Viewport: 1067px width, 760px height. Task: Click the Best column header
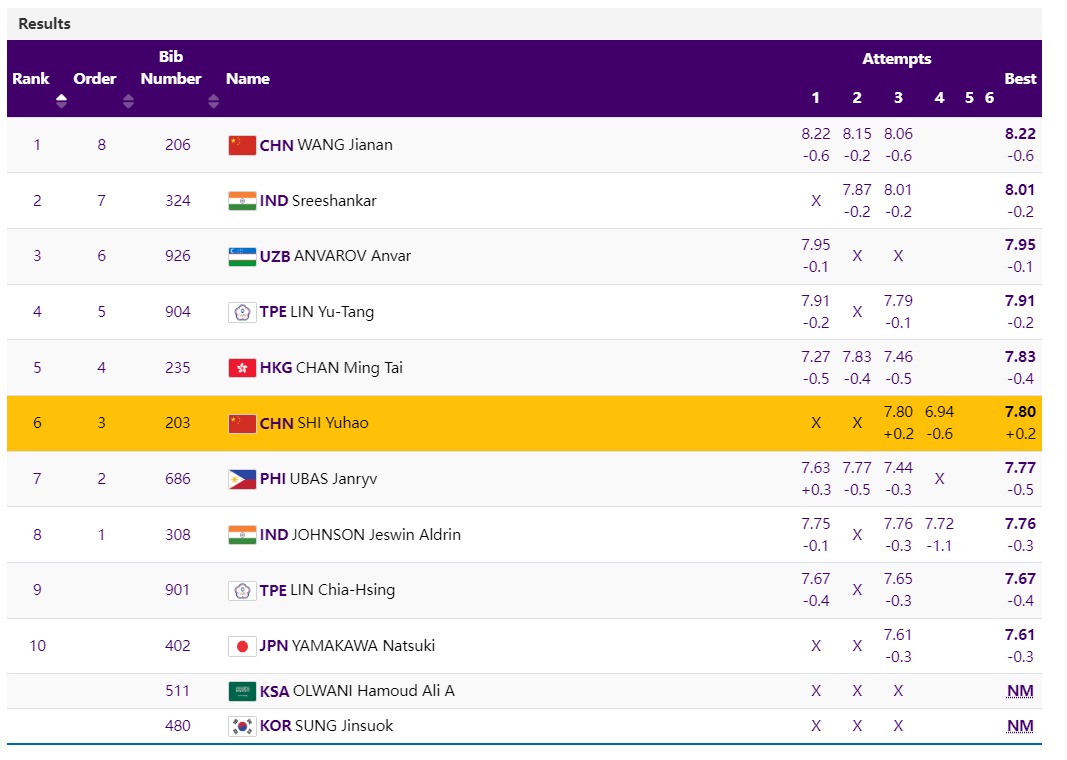[x=1020, y=79]
